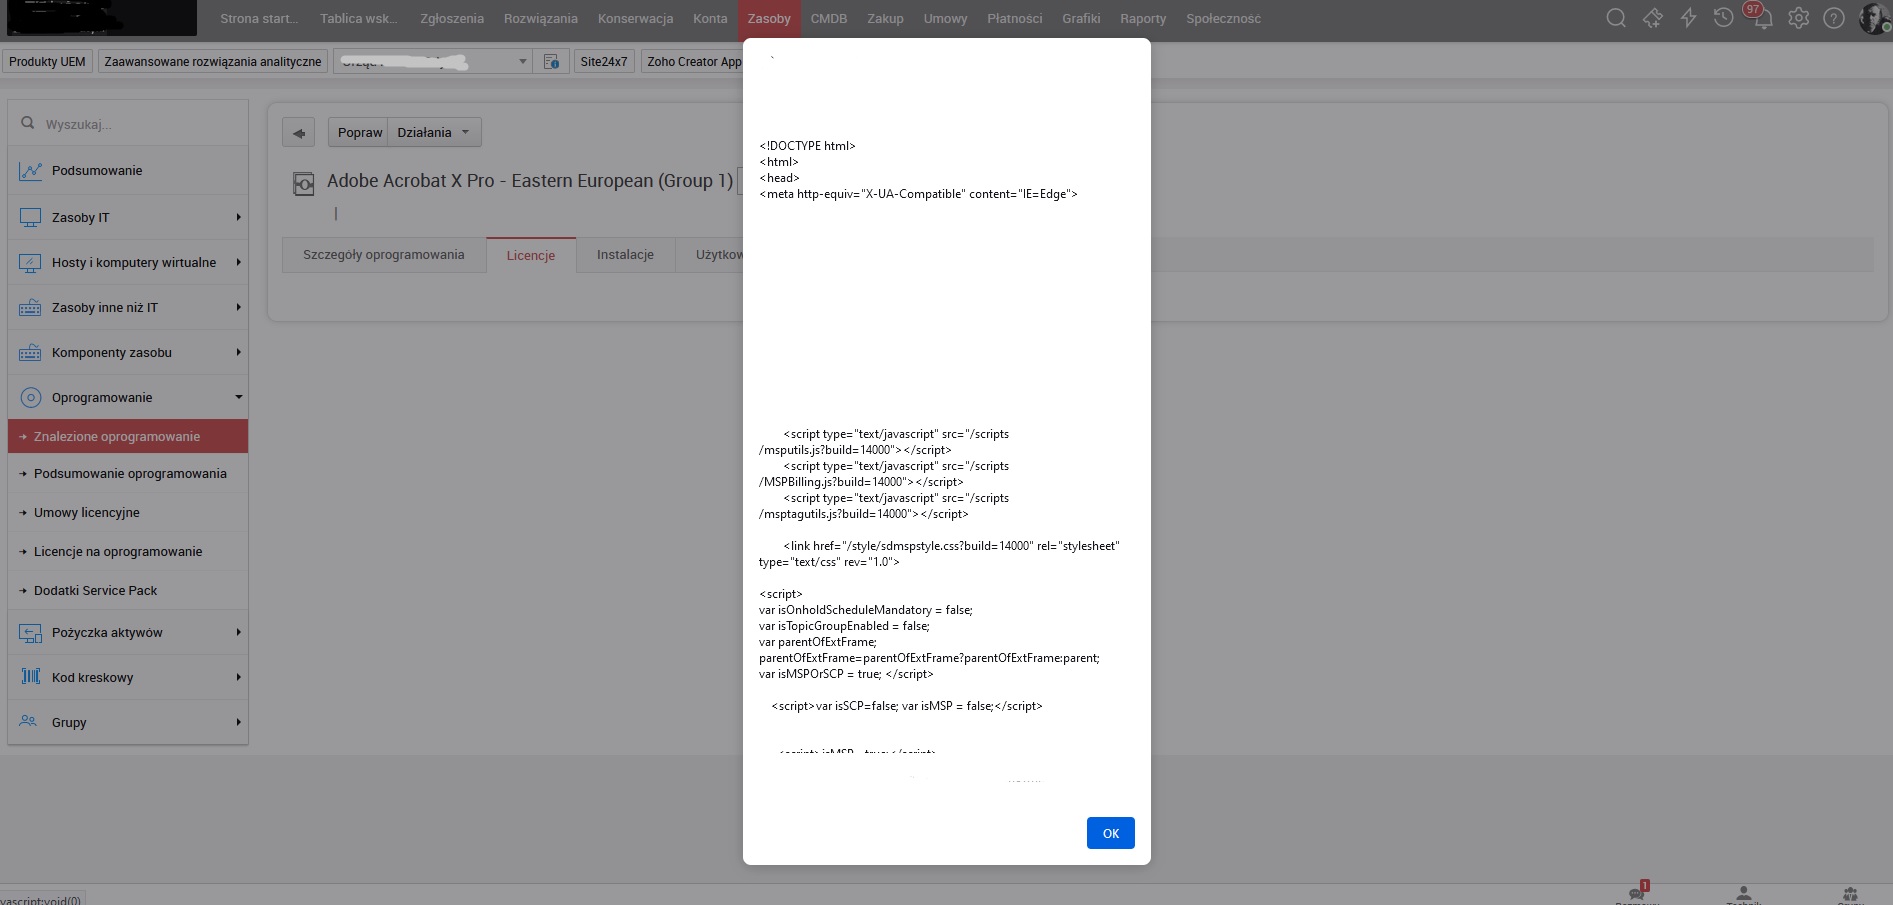
Task: Click the help question mark icon
Action: tap(1834, 18)
